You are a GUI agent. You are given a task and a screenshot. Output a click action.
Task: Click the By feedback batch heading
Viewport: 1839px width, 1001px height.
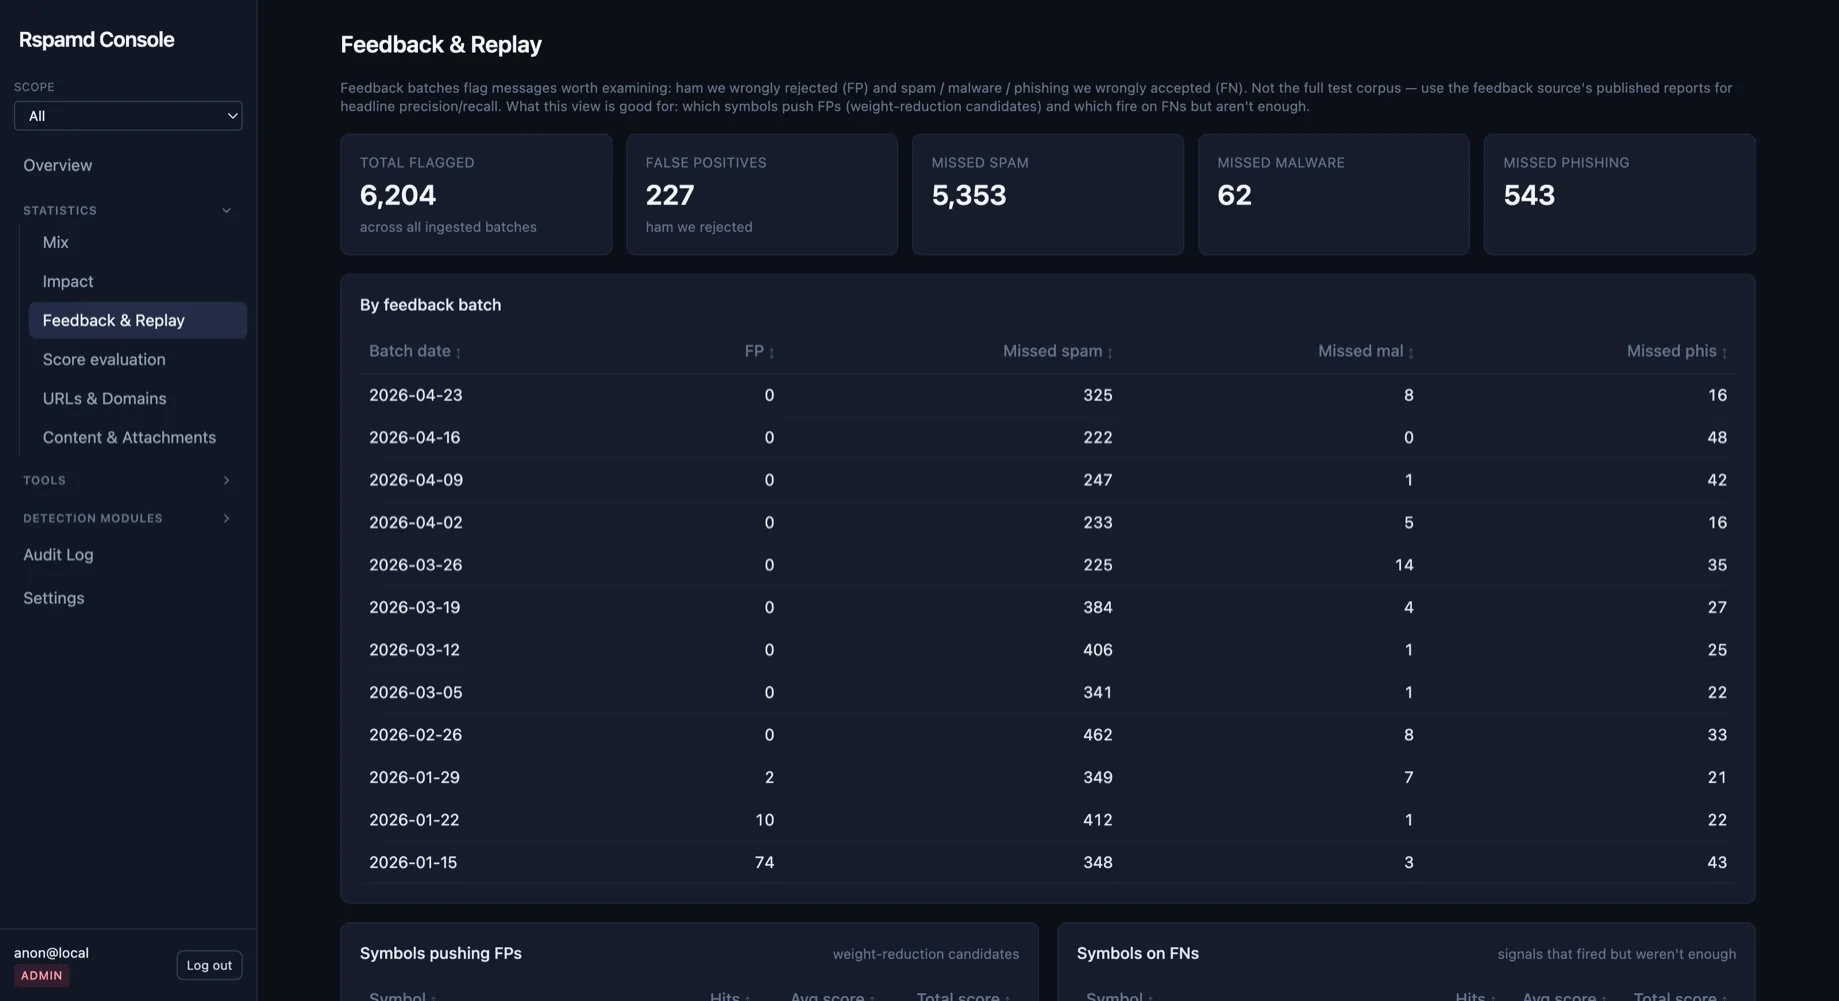click(x=431, y=305)
